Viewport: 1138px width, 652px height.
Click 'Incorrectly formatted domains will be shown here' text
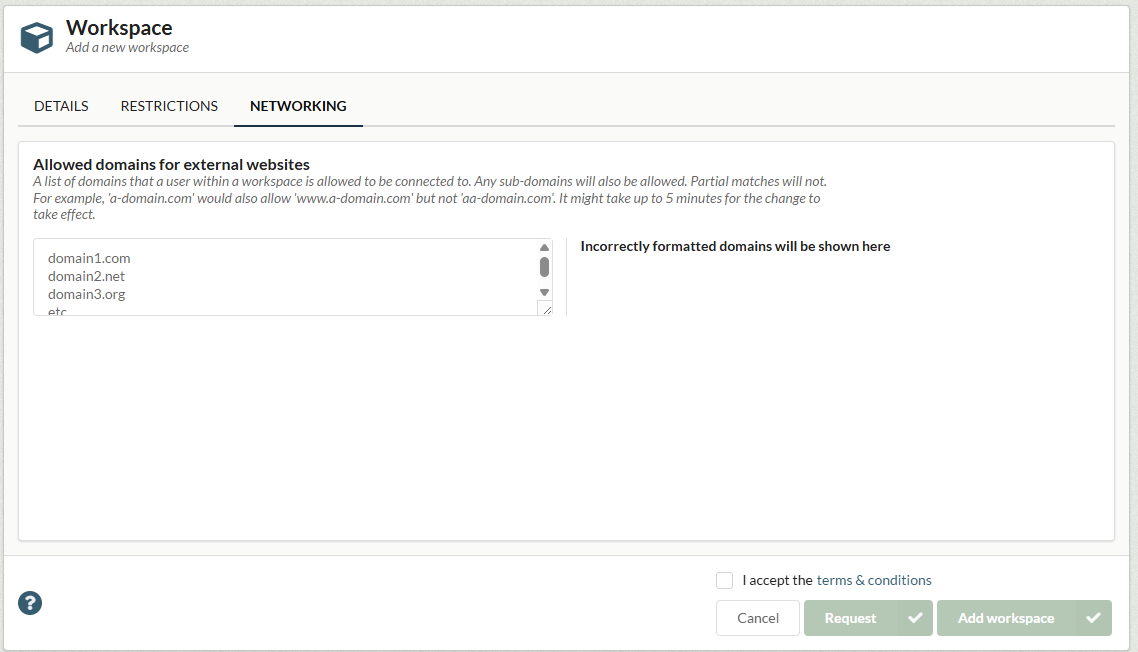point(735,246)
